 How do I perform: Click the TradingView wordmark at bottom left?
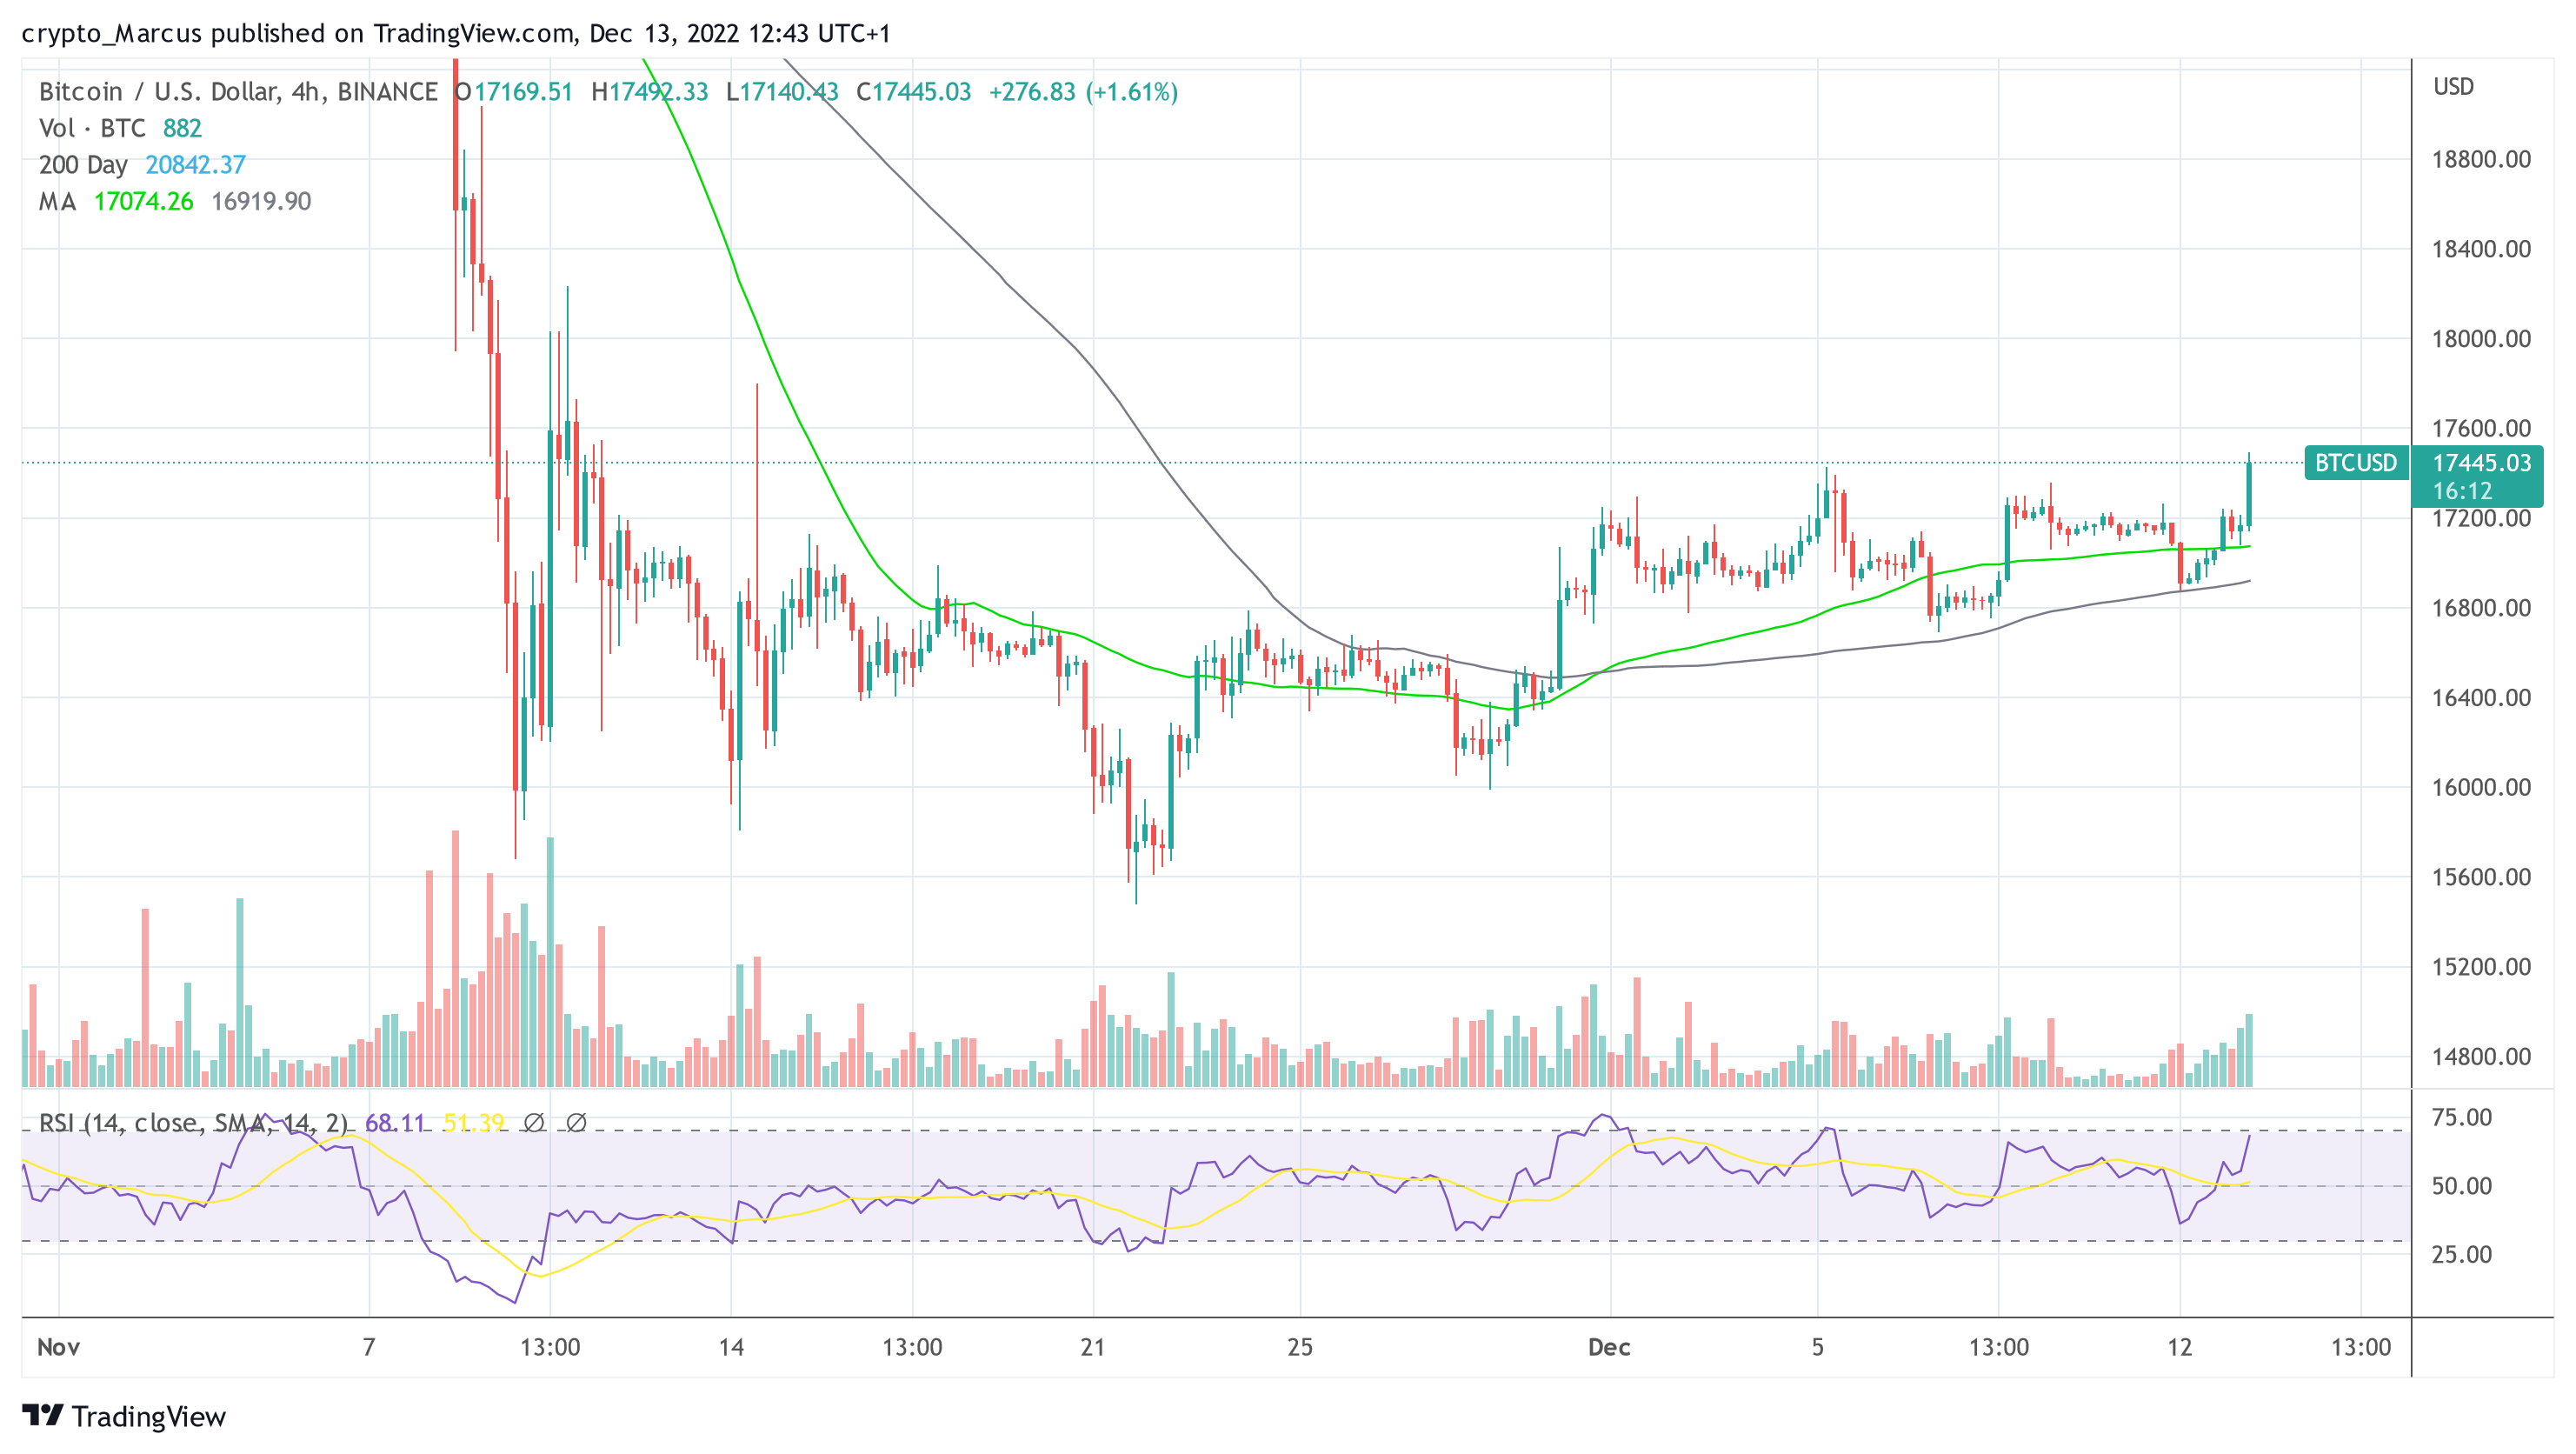(x=148, y=1416)
